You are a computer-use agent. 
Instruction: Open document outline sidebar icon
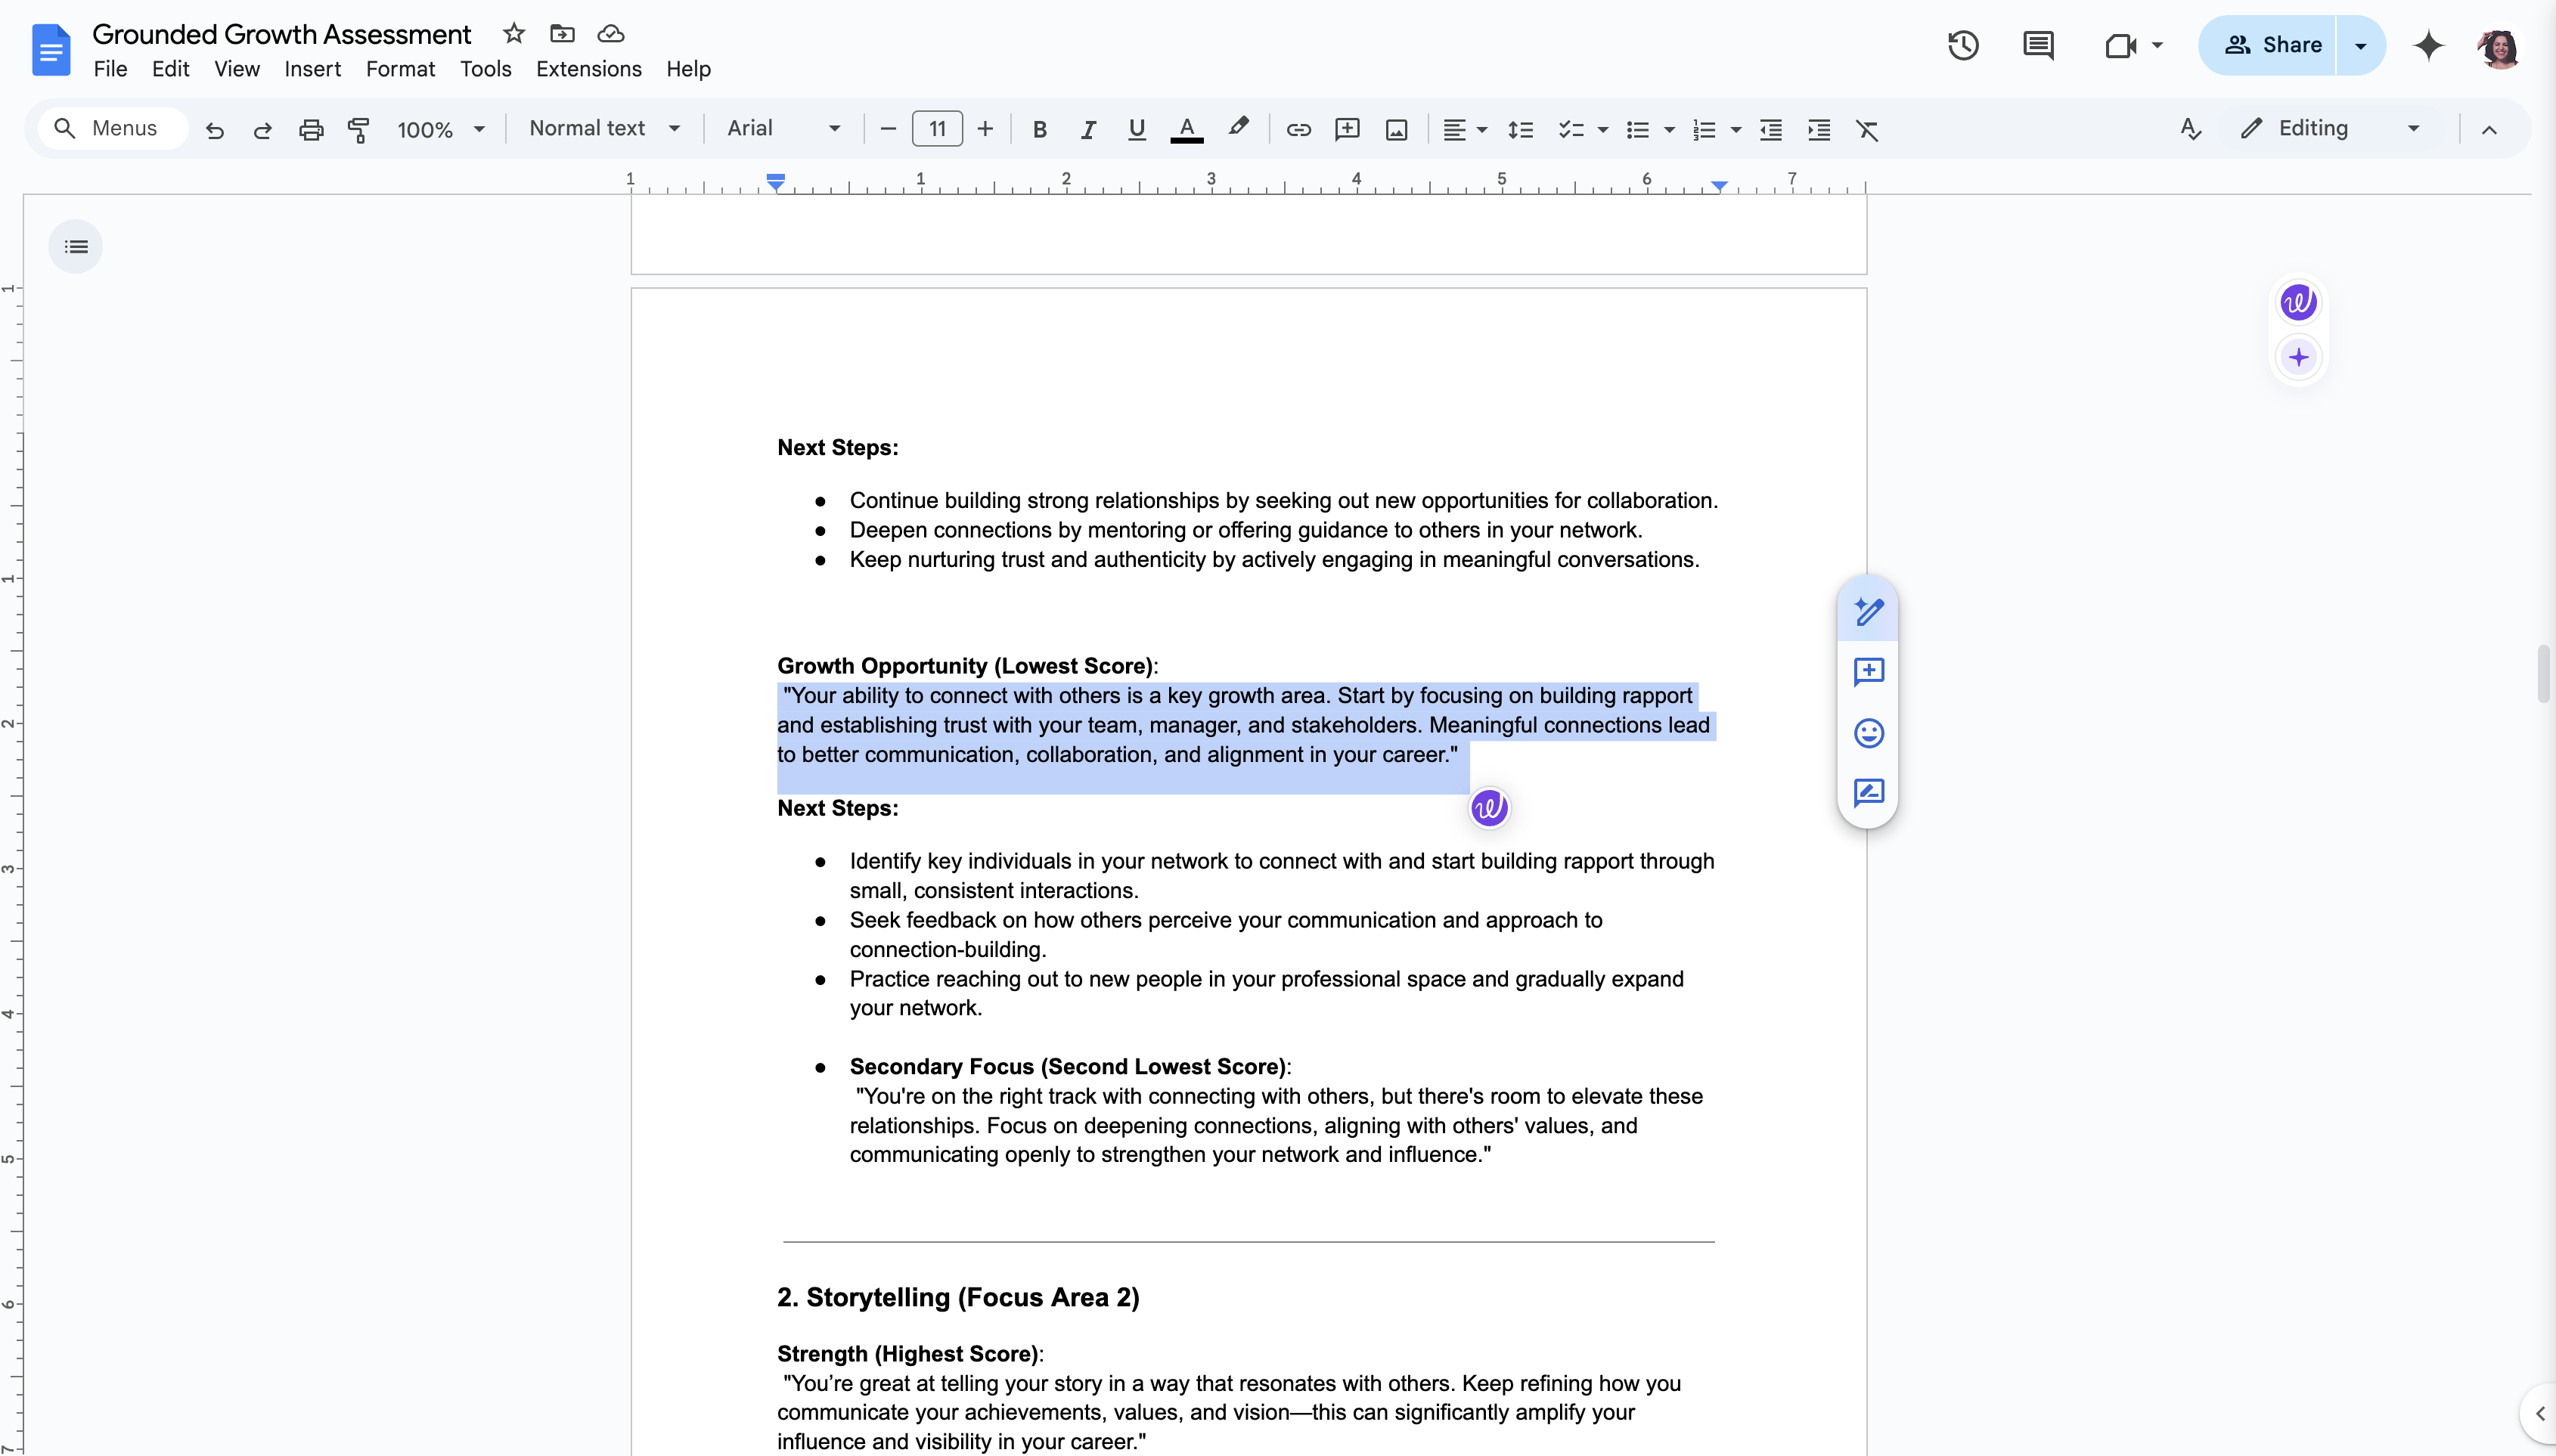pyautogui.click(x=76, y=246)
